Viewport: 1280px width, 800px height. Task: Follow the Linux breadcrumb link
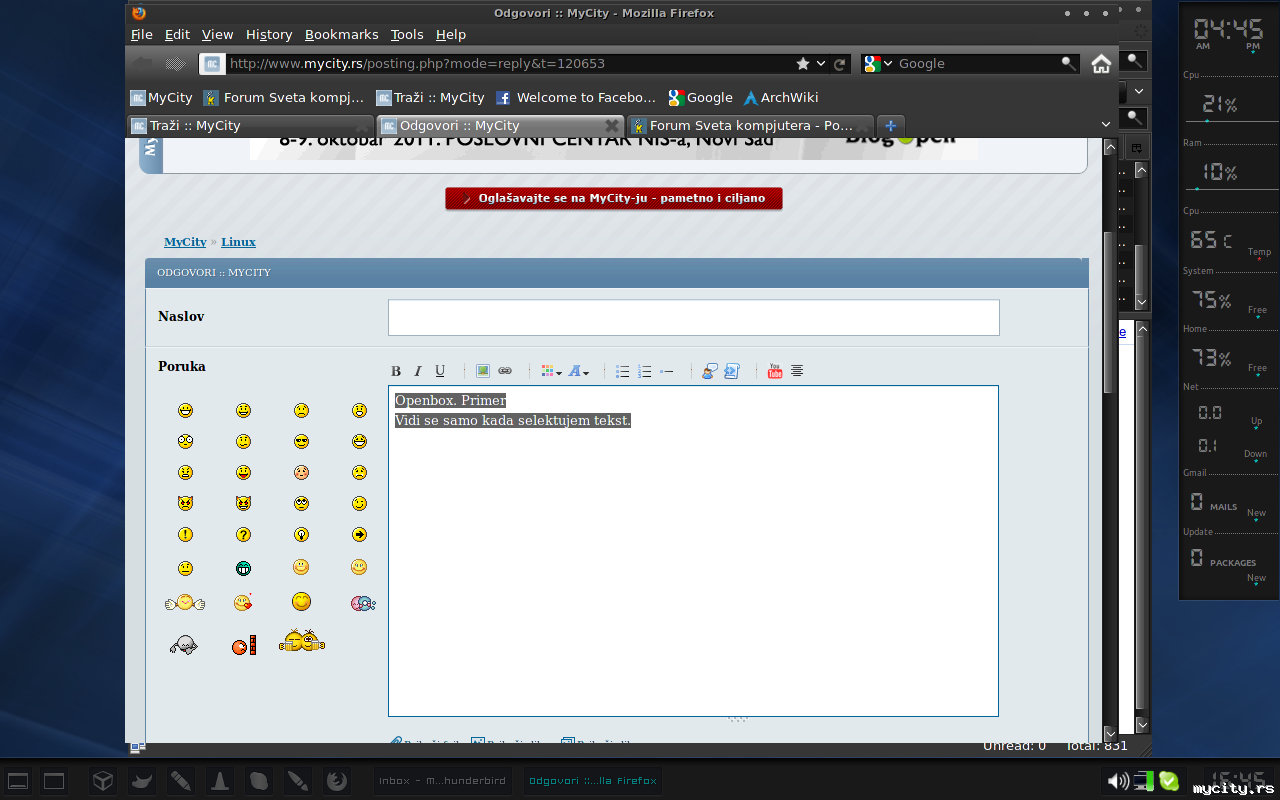tap(238, 242)
